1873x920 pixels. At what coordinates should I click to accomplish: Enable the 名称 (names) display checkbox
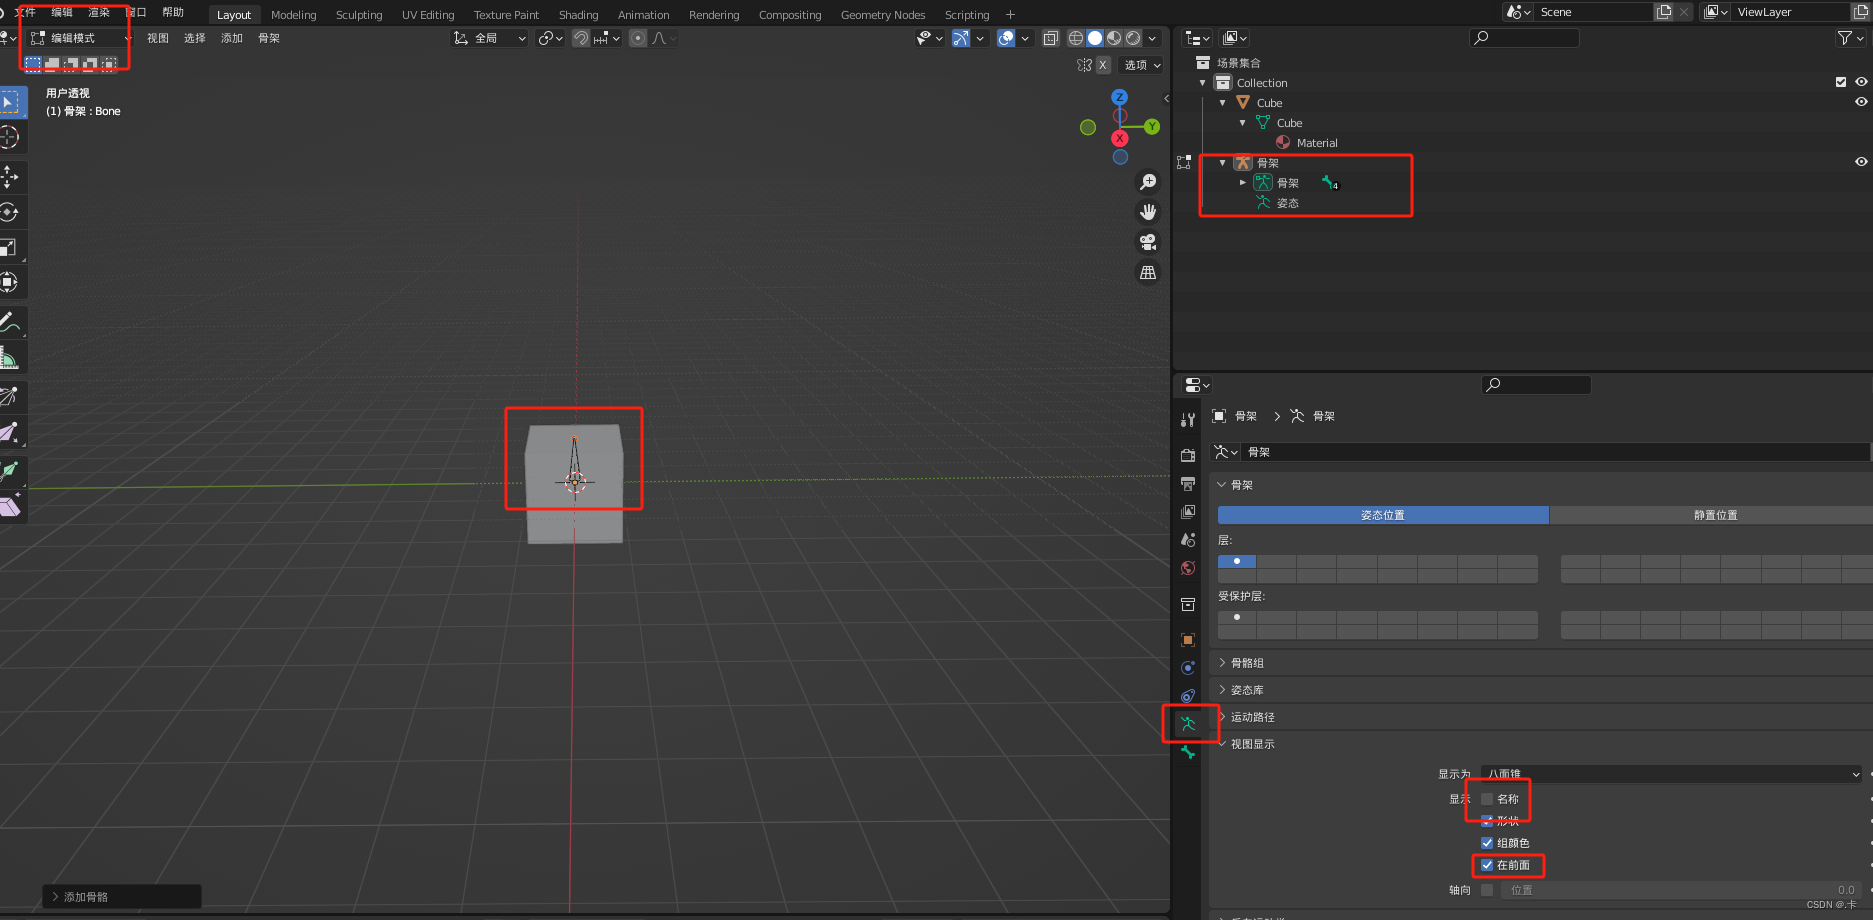(1487, 799)
